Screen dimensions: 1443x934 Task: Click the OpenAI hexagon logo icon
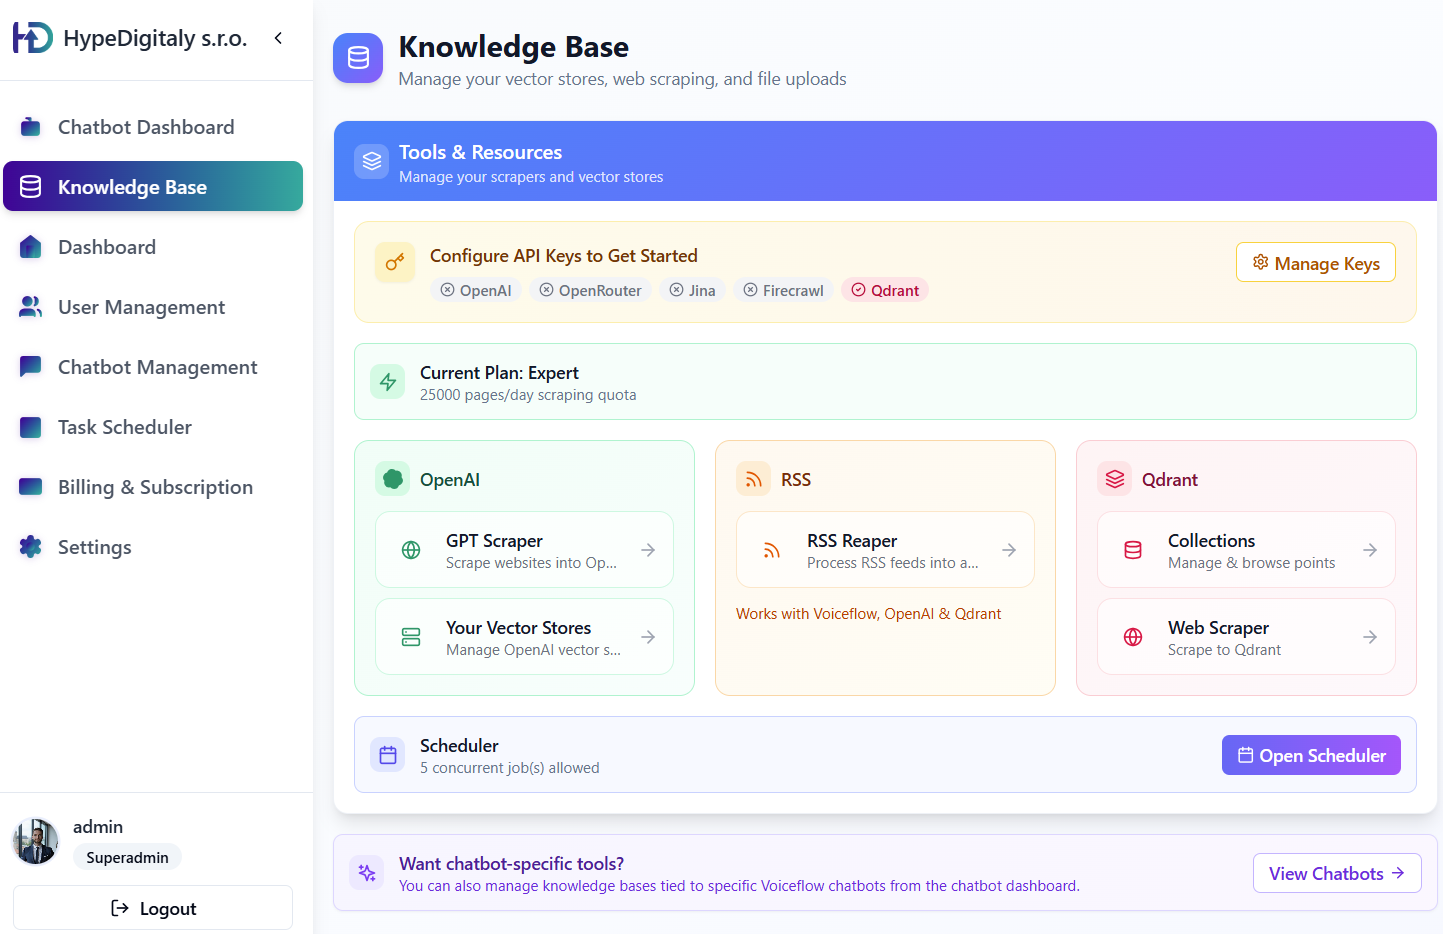click(394, 478)
